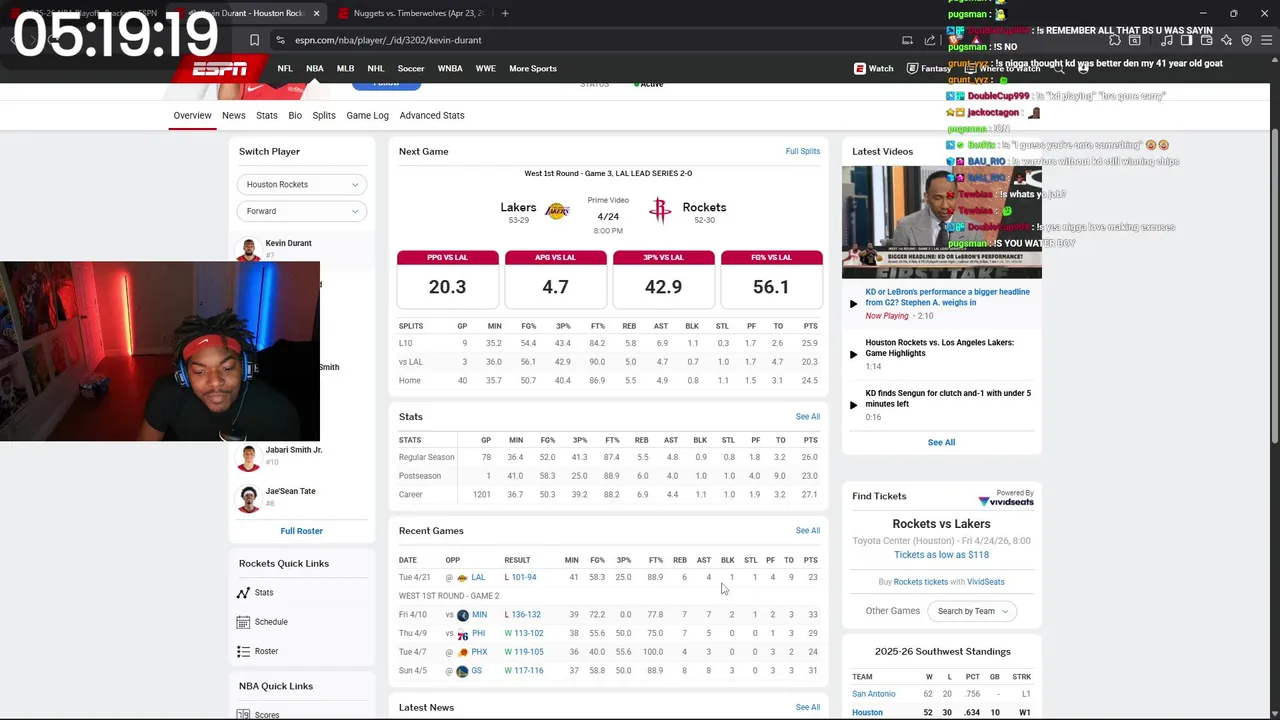The height and width of the screenshot is (720, 1280).
Task: Switch to the Advanced Stats tab
Action: 432,115
